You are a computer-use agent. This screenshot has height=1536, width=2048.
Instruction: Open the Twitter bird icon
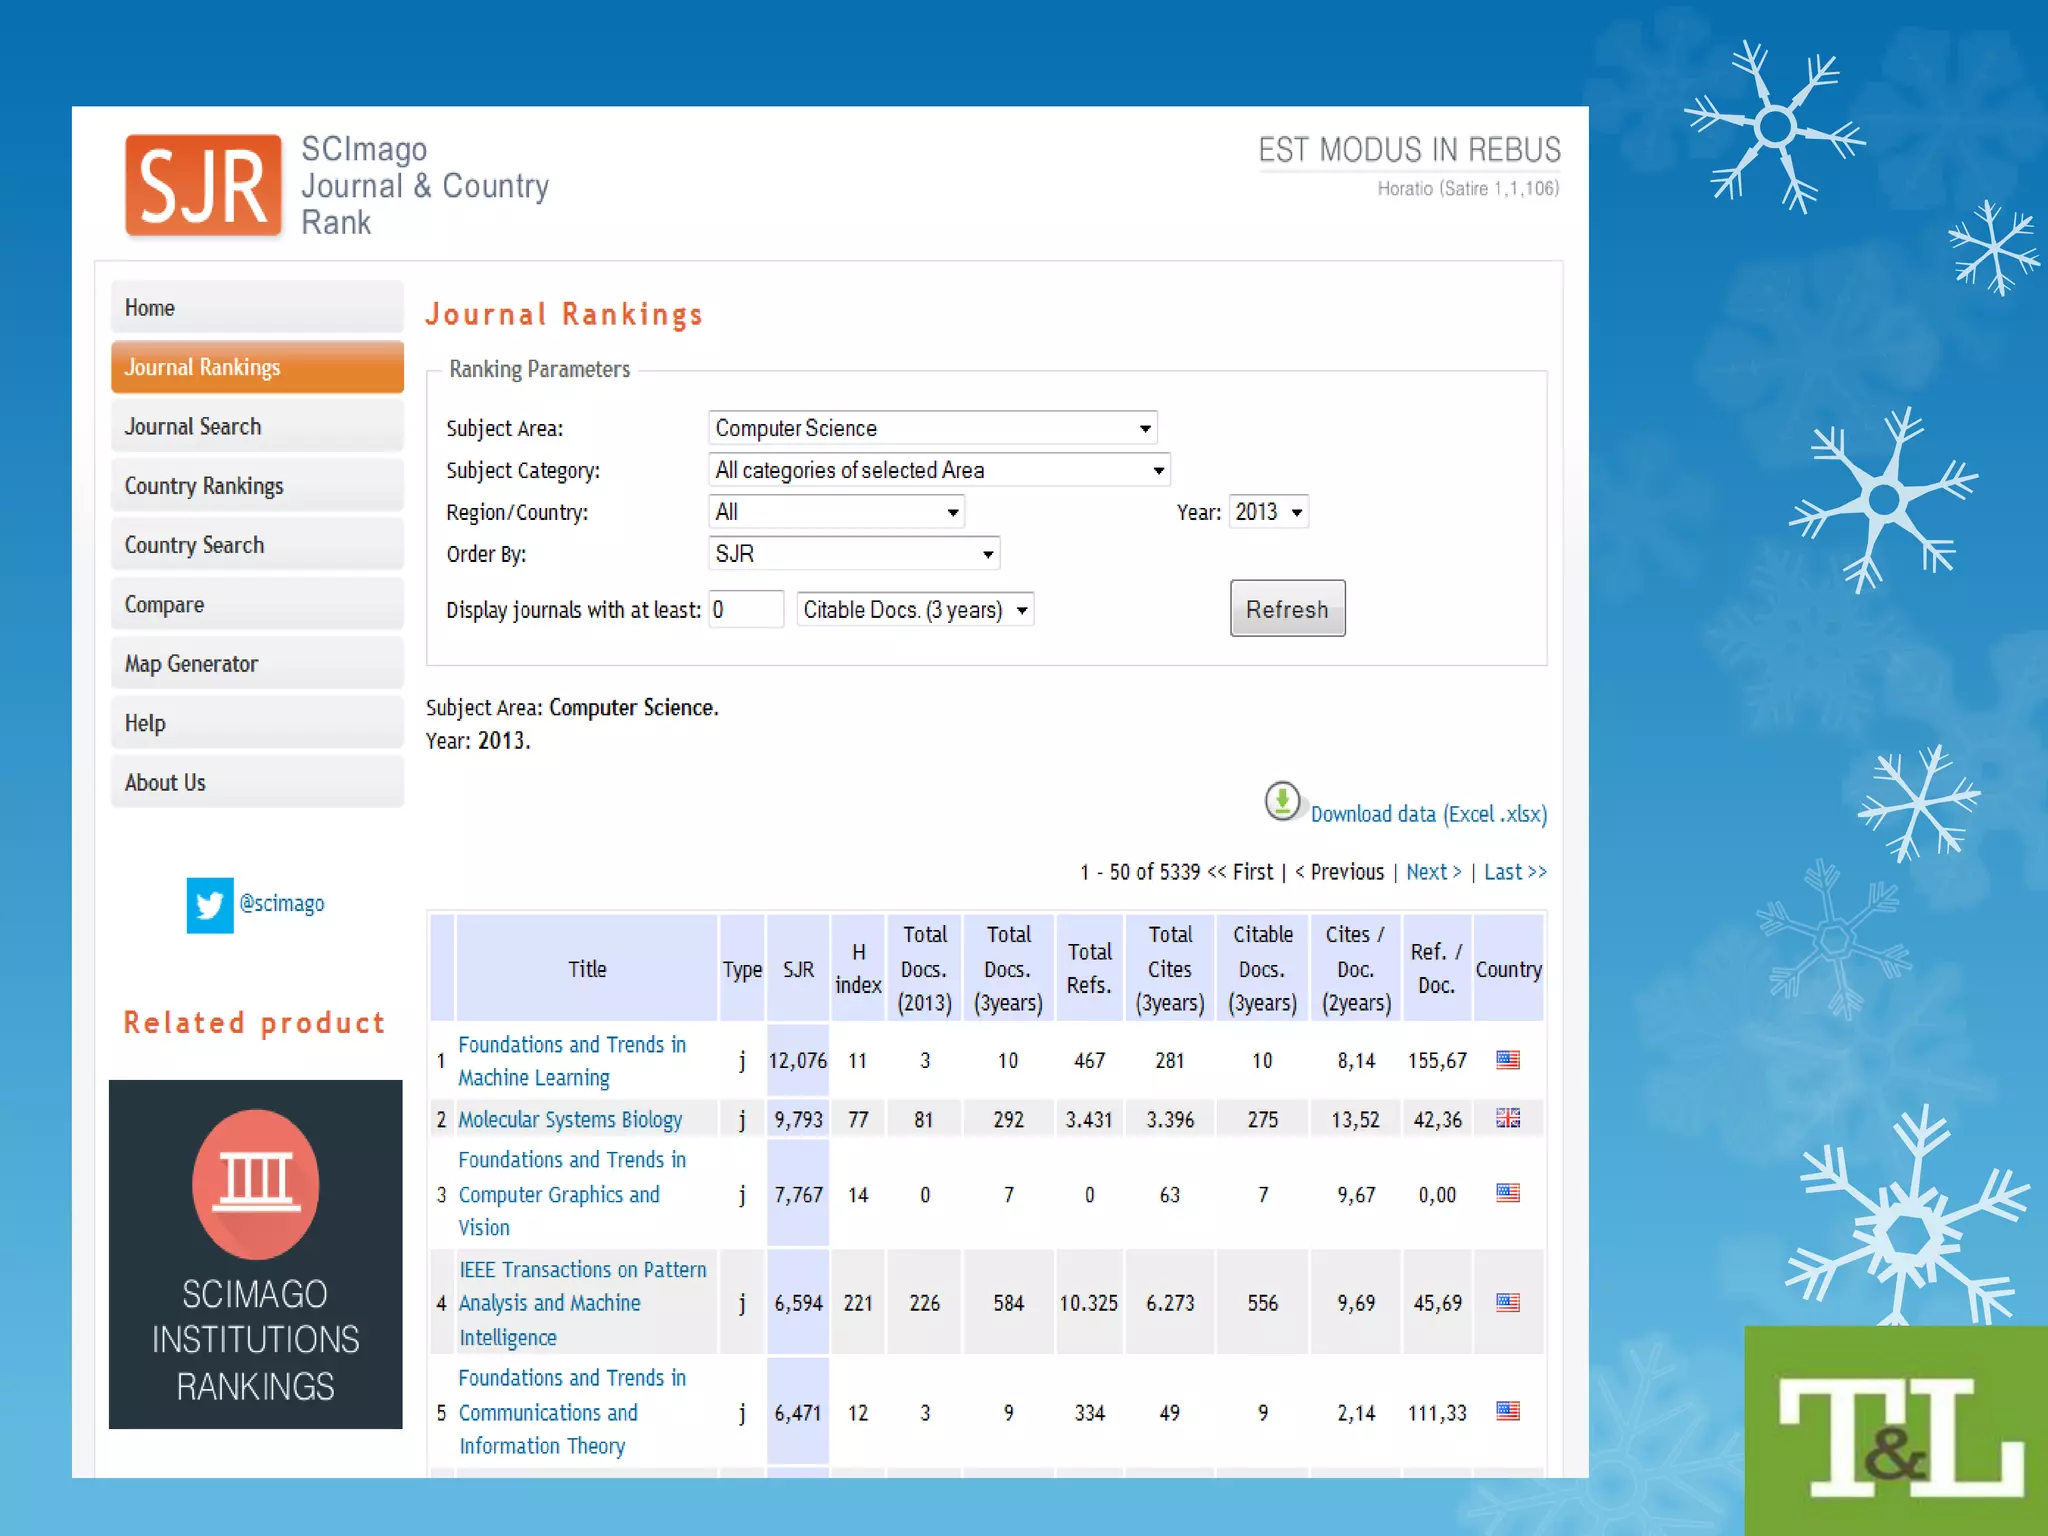(210, 905)
